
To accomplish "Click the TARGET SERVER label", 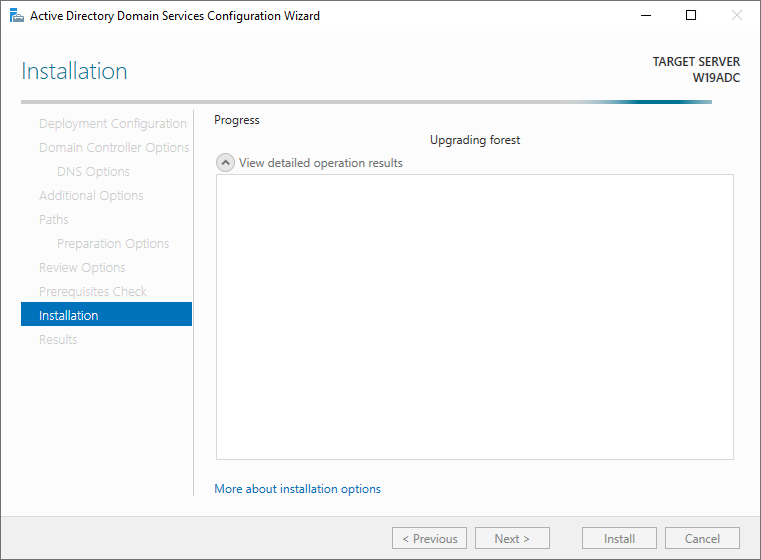I will (x=696, y=62).
